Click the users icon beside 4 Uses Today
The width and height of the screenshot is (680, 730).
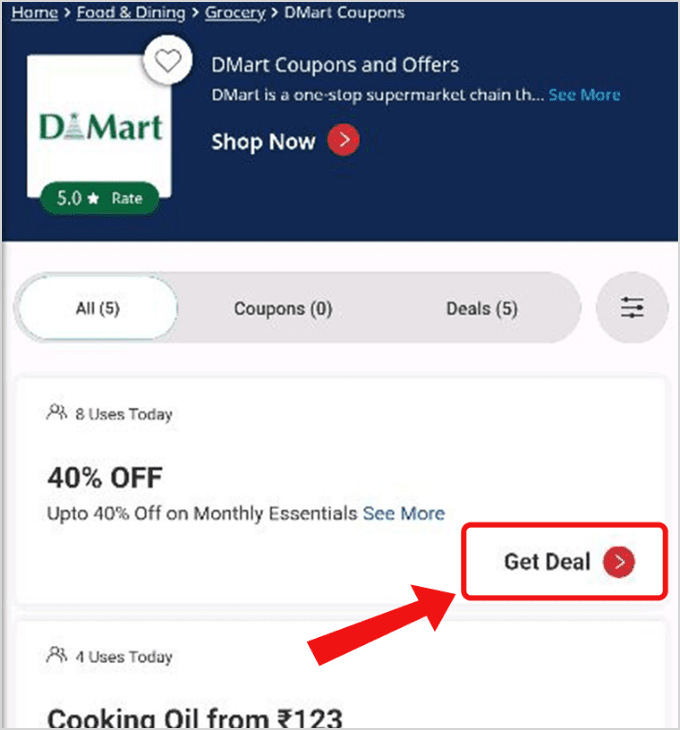click(x=57, y=655)
